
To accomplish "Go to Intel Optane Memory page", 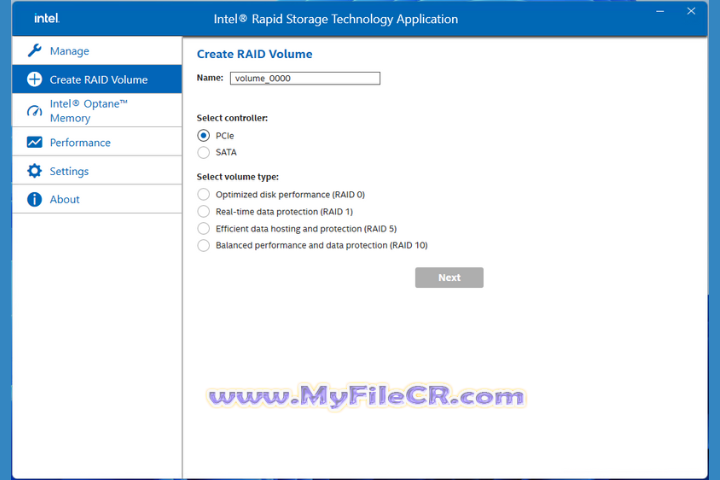I will pyautogui.click(x=97, y=110).
